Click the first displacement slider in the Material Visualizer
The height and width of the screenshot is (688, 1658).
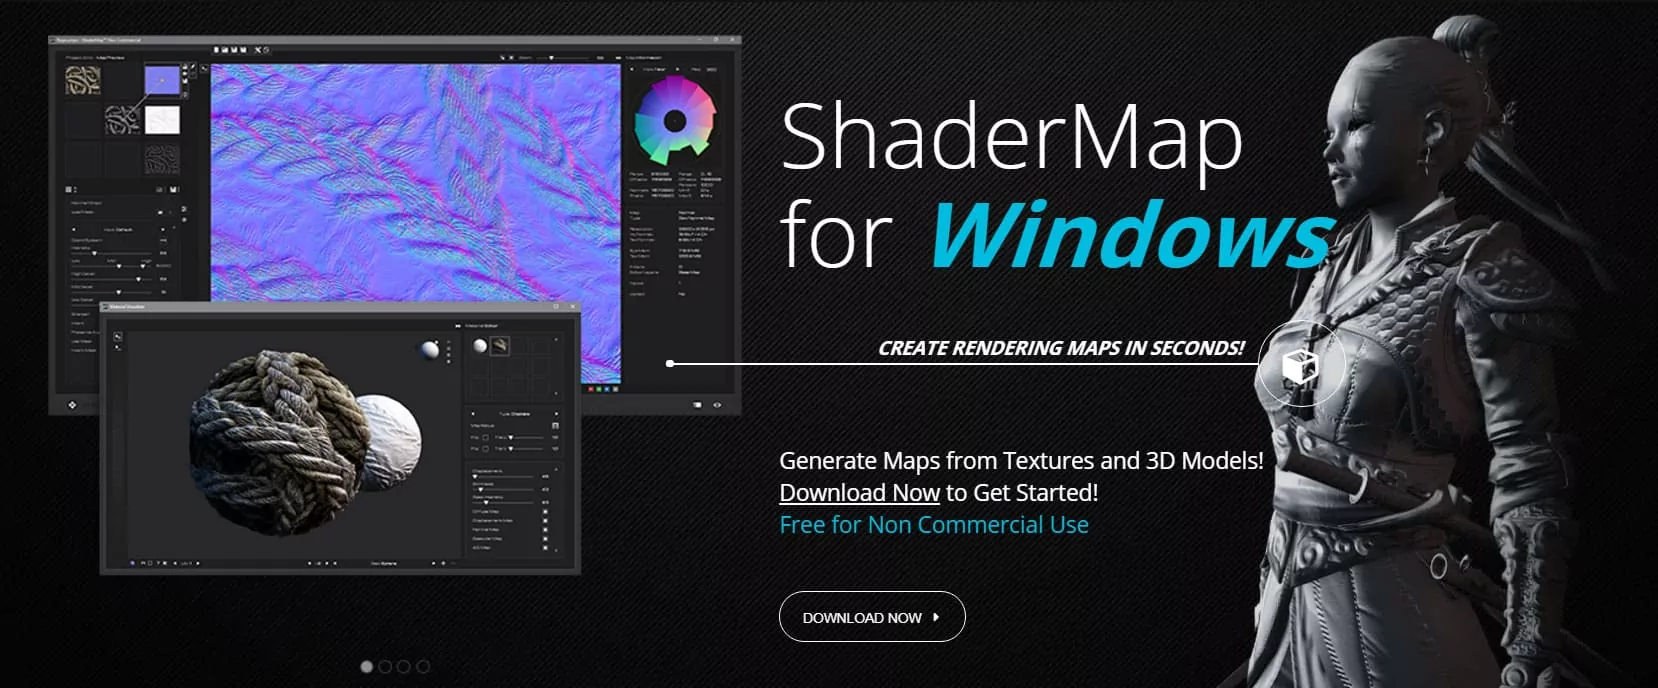pos(476,477)
